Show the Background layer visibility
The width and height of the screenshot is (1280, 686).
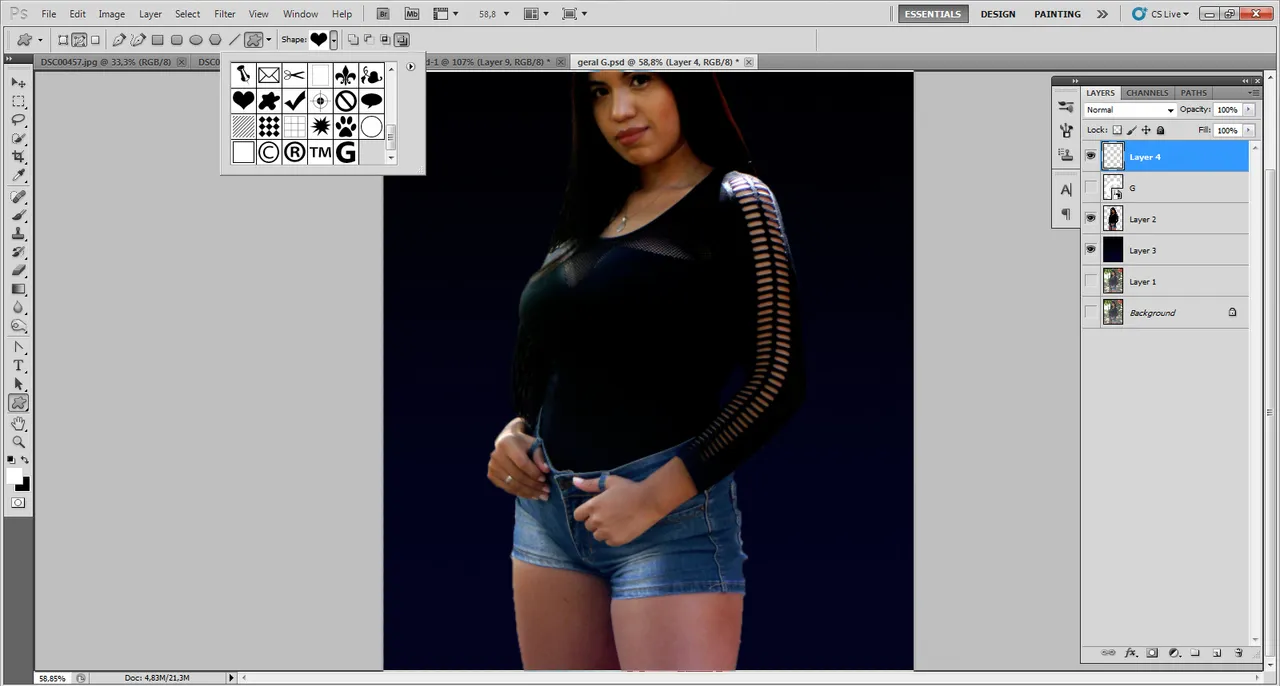tap(1090, 313)
